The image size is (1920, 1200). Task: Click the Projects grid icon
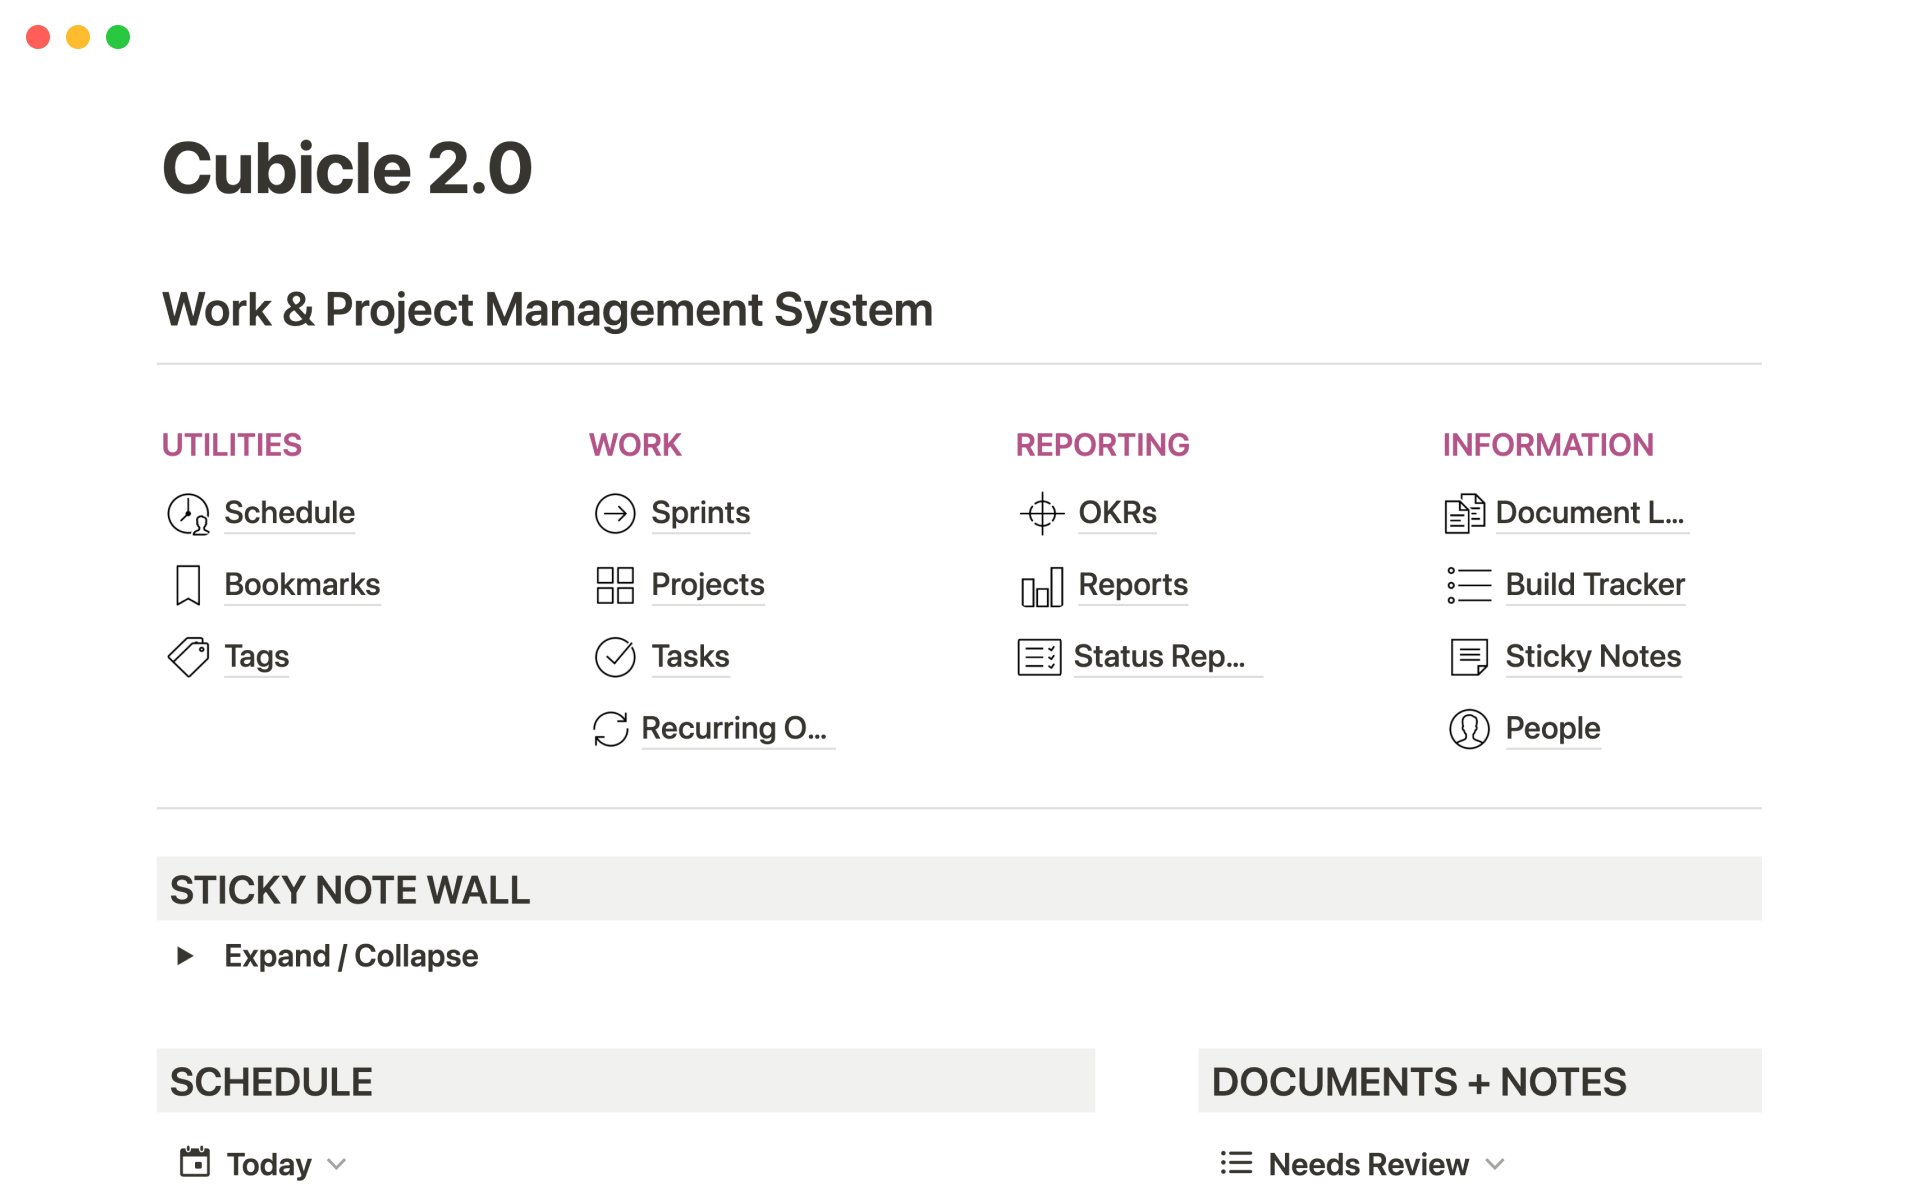click(x=615, y=585)
